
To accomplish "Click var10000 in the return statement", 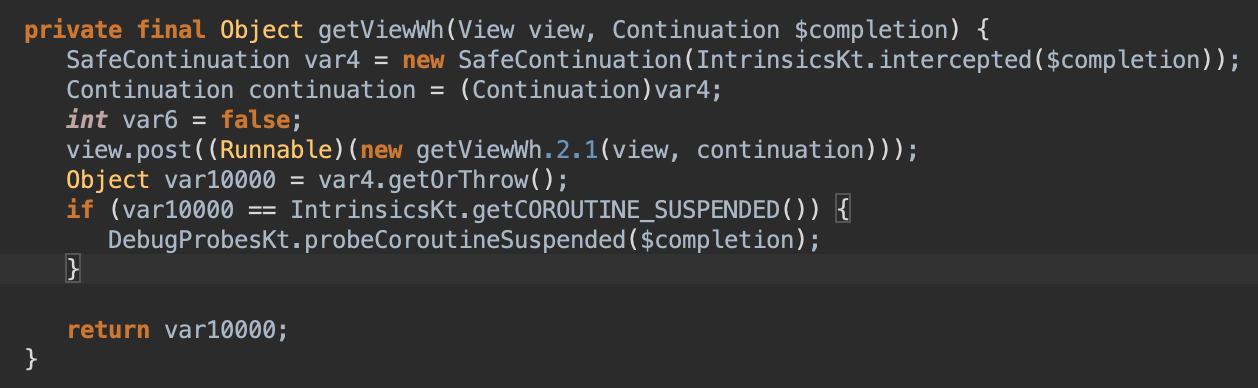I will coord(221,330).
